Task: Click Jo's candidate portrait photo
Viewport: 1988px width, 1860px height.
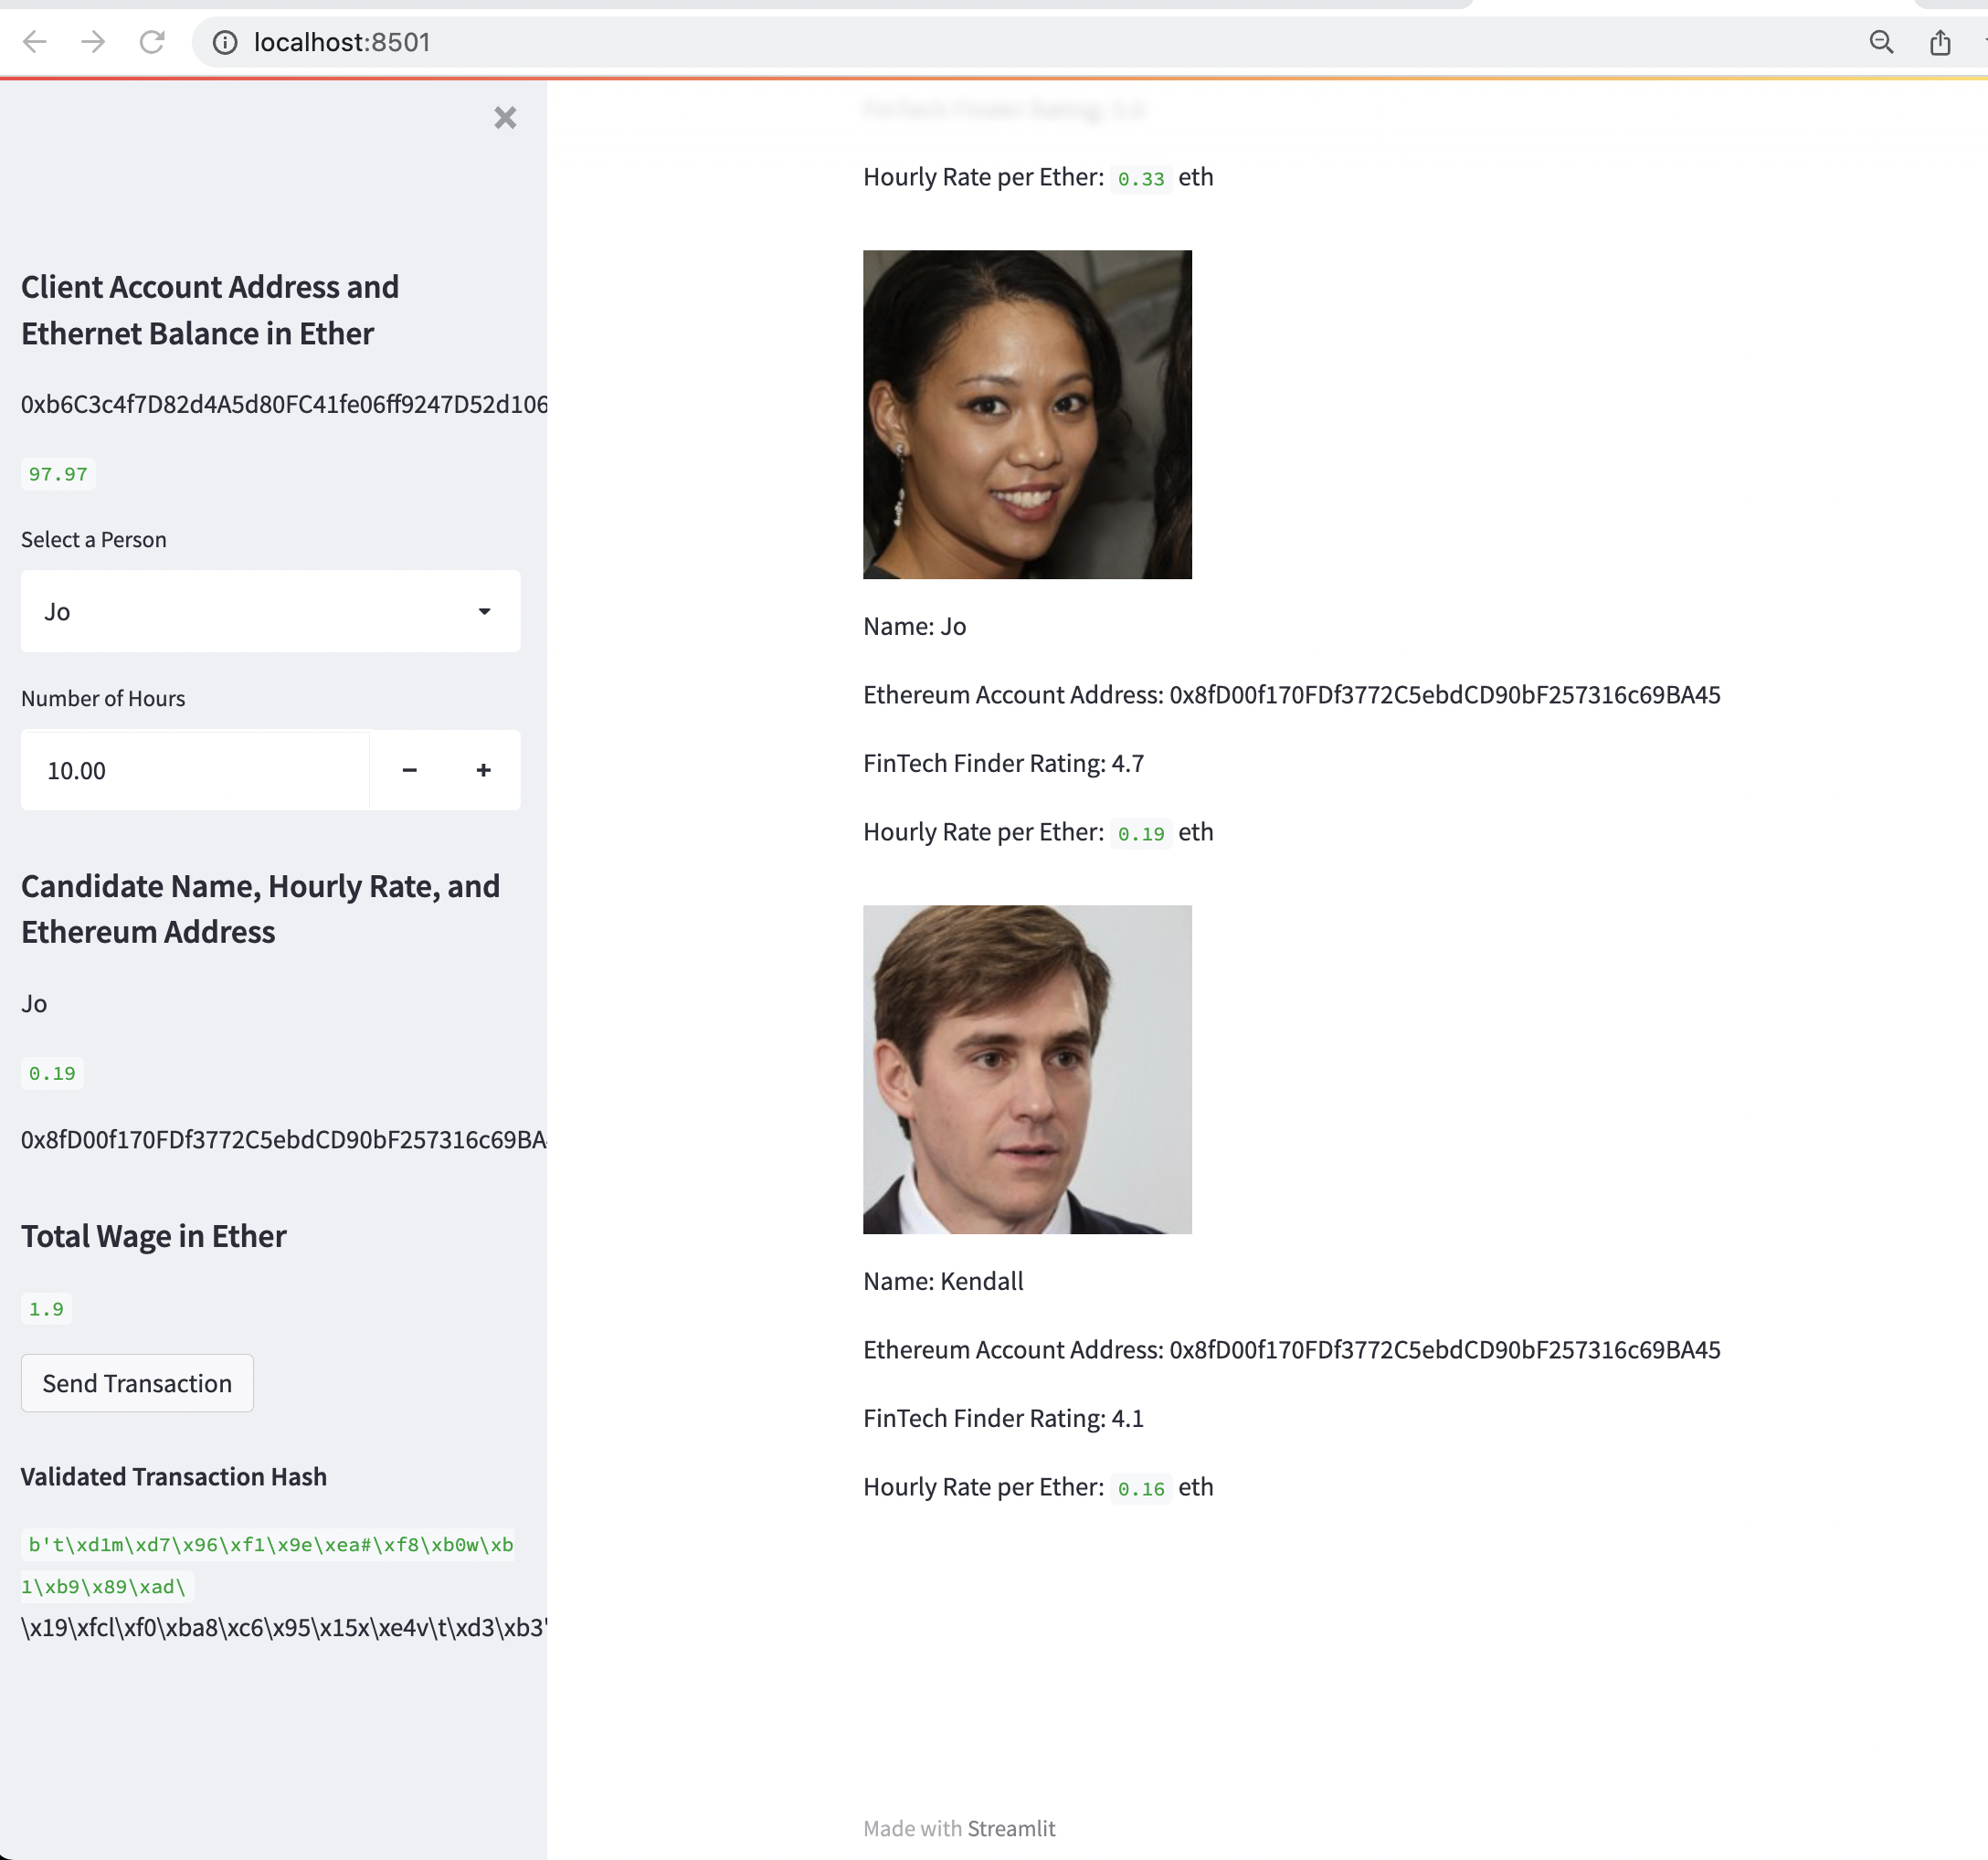Action: pos(1027,413)
